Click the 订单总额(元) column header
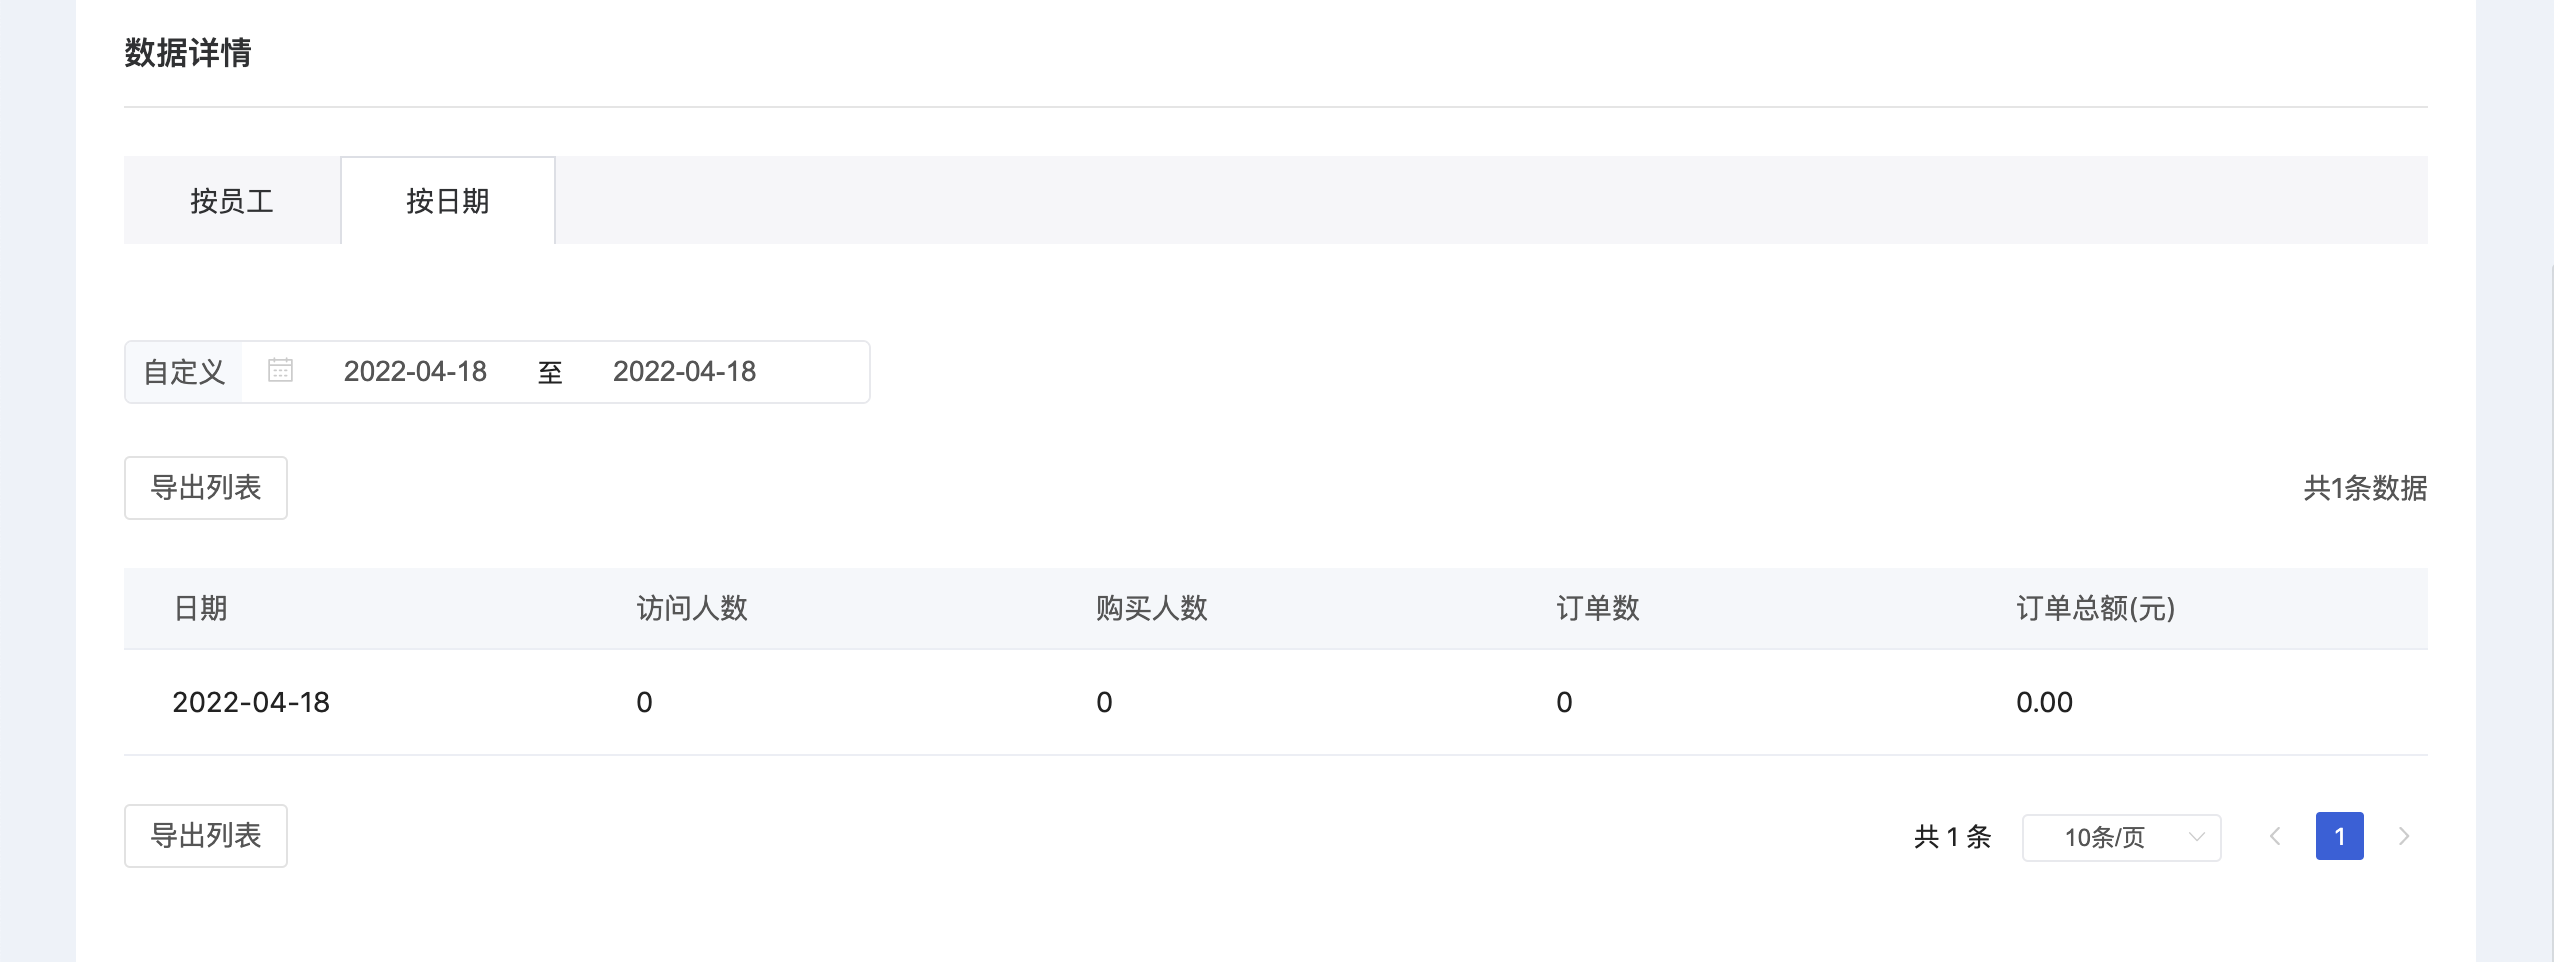The image size is (2554, 962). click(2096, 608)
